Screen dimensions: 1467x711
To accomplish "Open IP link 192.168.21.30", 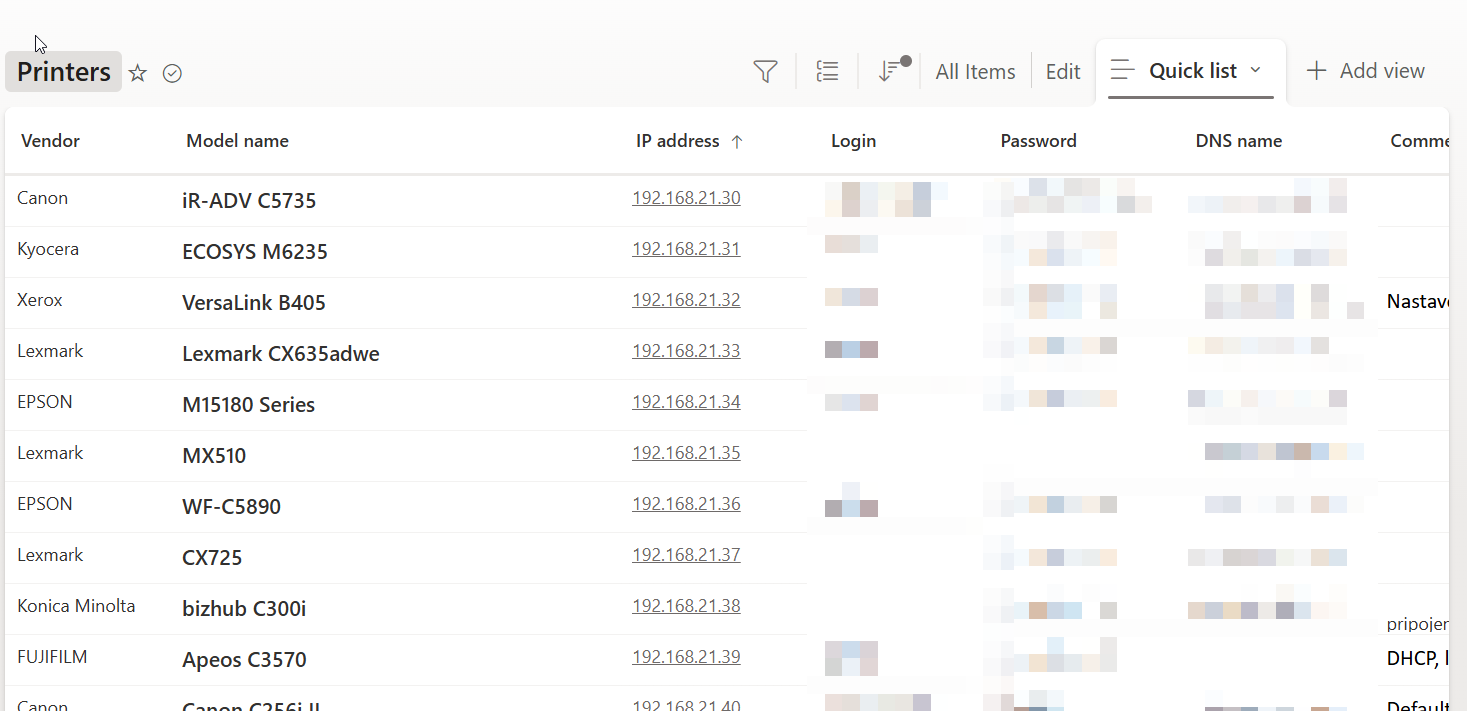I will 686,198.
